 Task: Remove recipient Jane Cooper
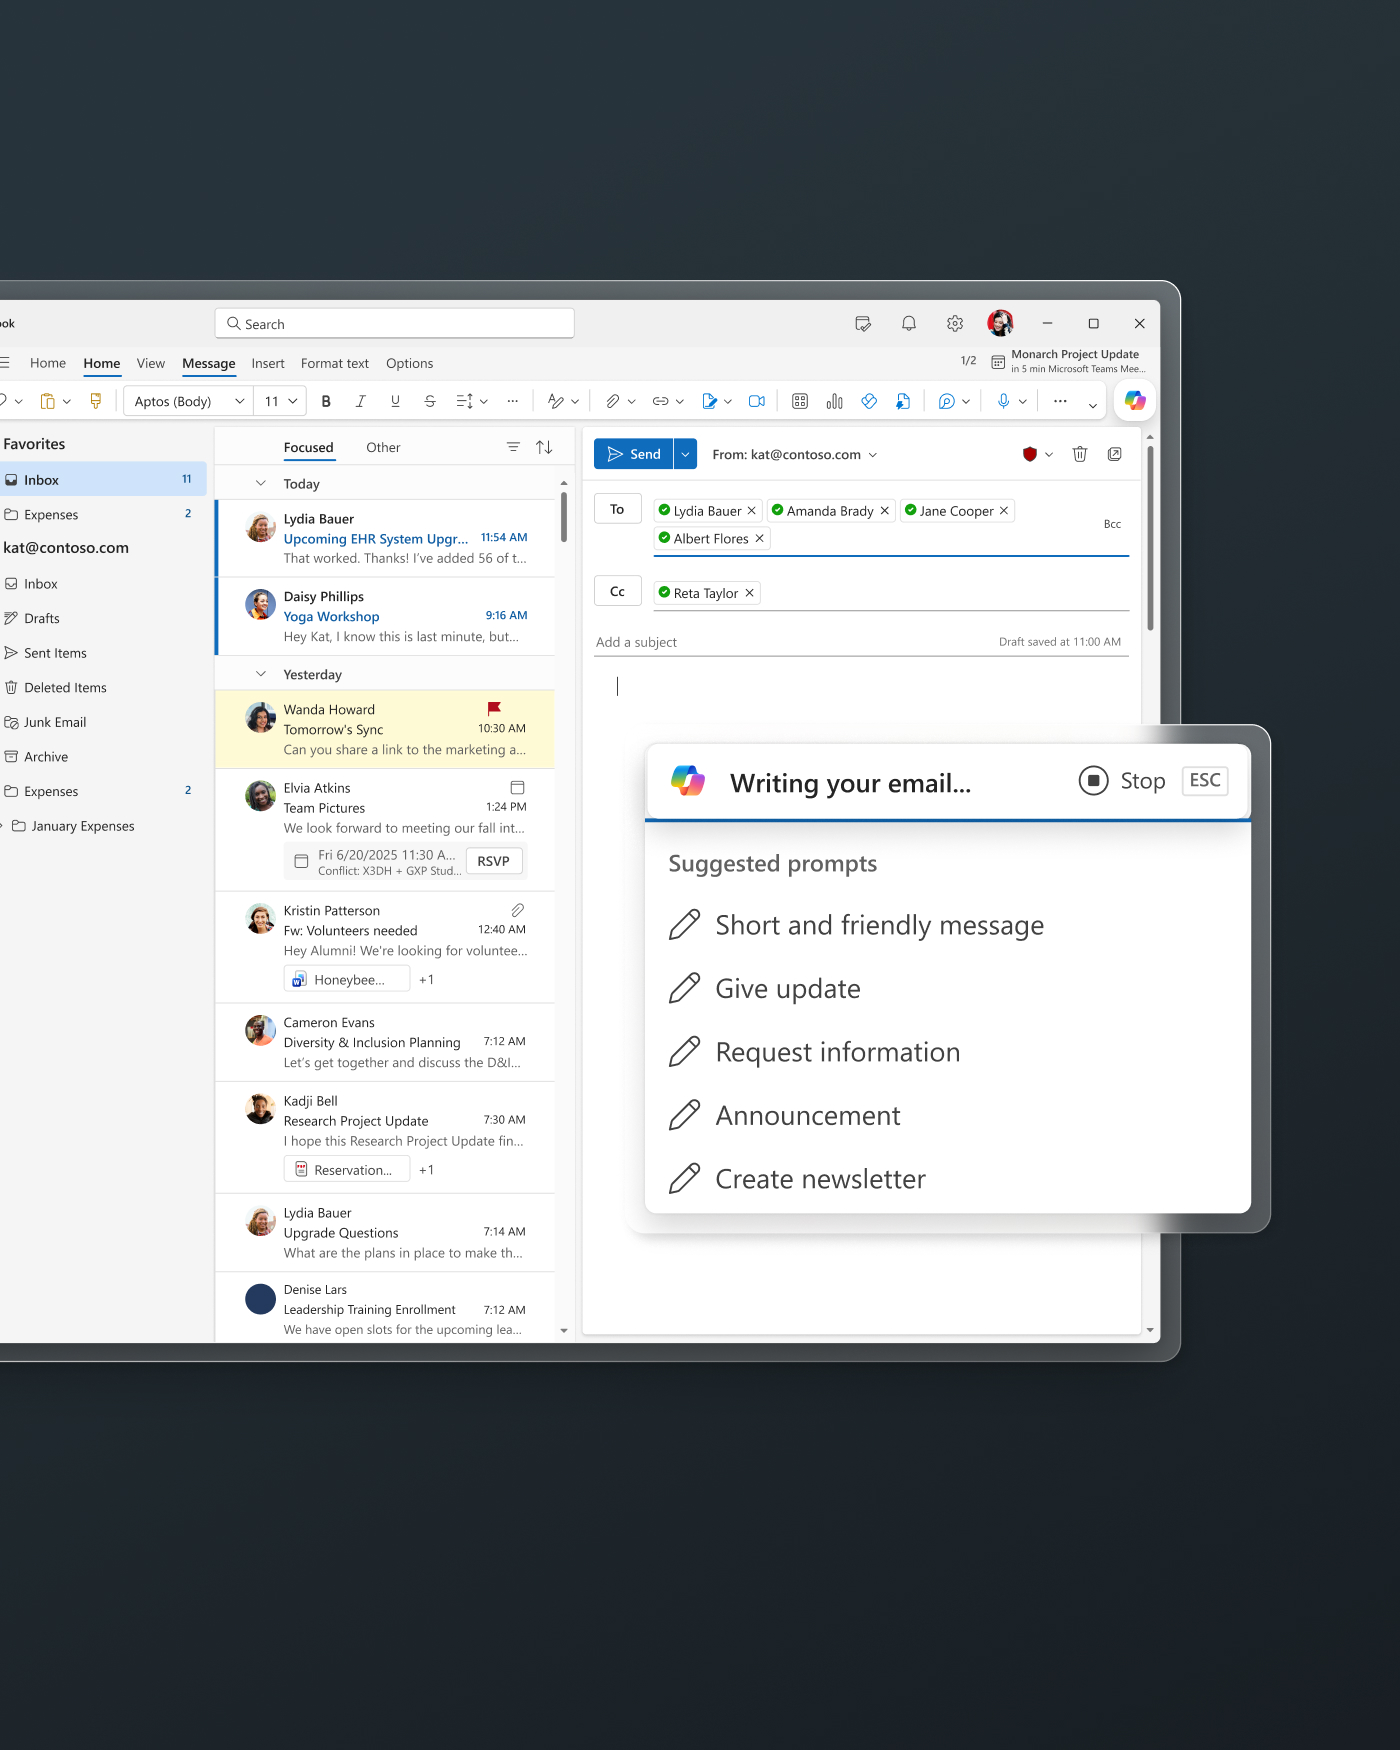pos(1004,510)
